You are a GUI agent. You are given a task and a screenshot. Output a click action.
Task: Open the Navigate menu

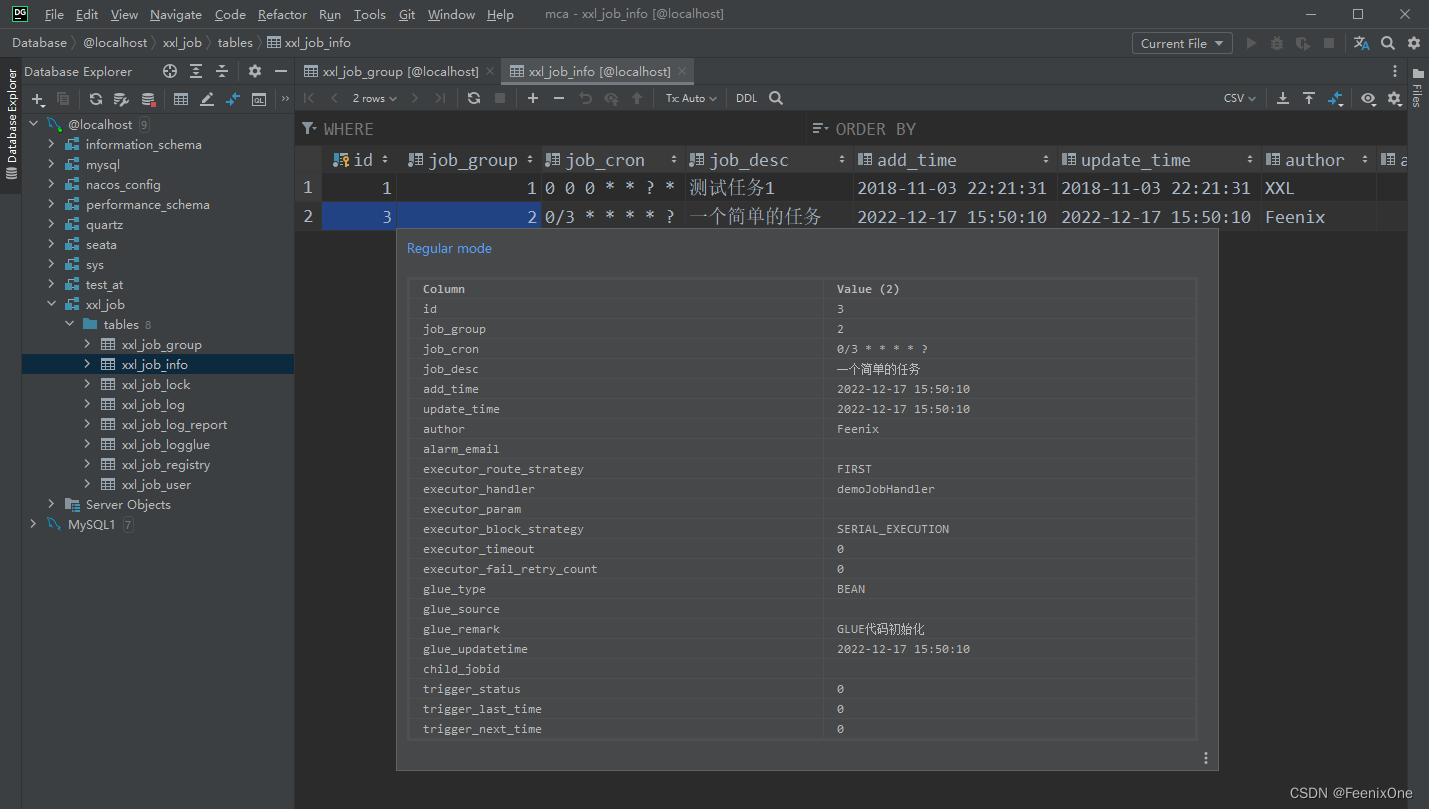pos(176,14)
